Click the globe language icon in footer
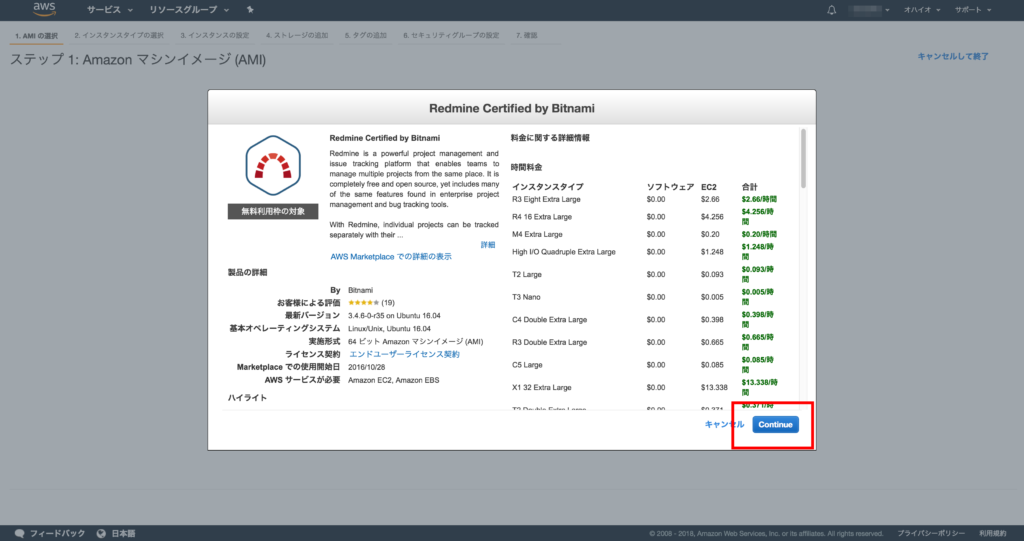The width and height of the screenshot is (1024, 541). click(x=101, y=533)
